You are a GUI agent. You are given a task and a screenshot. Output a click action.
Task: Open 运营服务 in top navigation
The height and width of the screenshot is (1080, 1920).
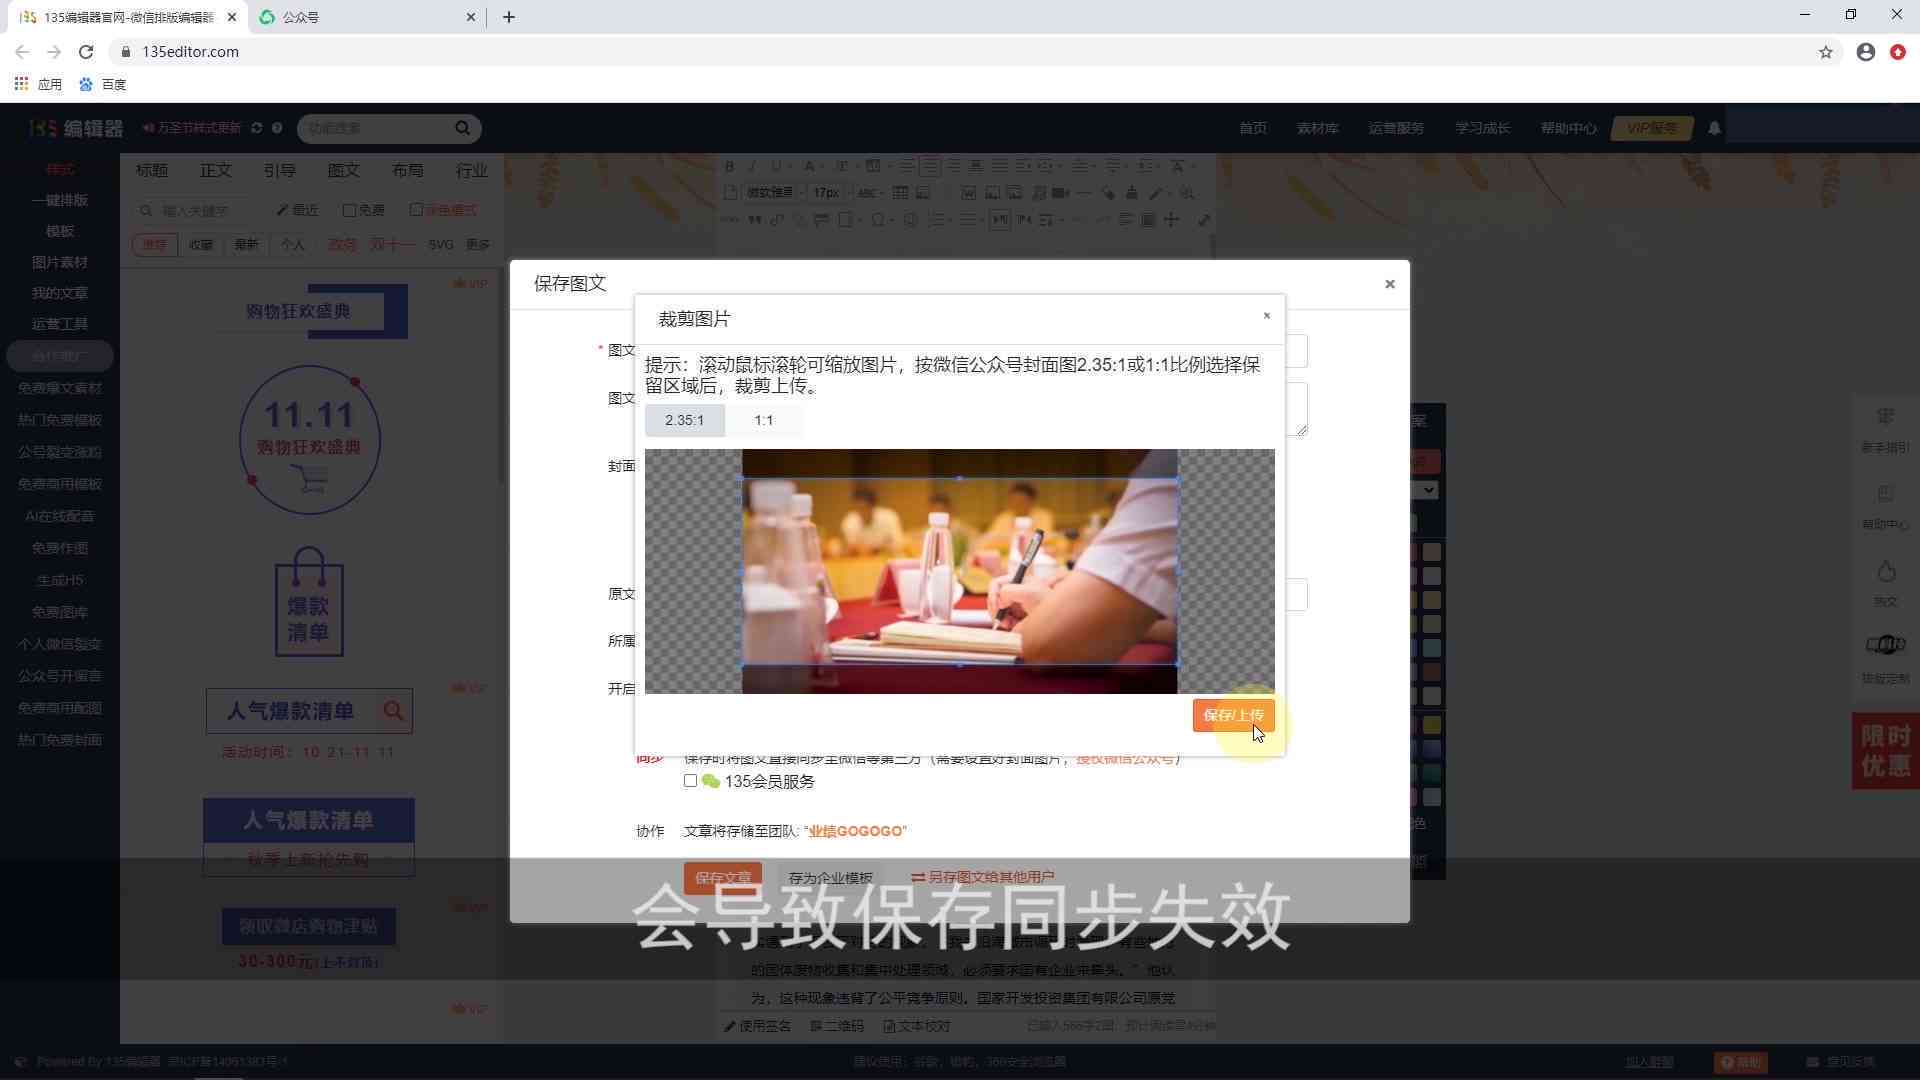pyautogui.click(x=1396, y=128)
